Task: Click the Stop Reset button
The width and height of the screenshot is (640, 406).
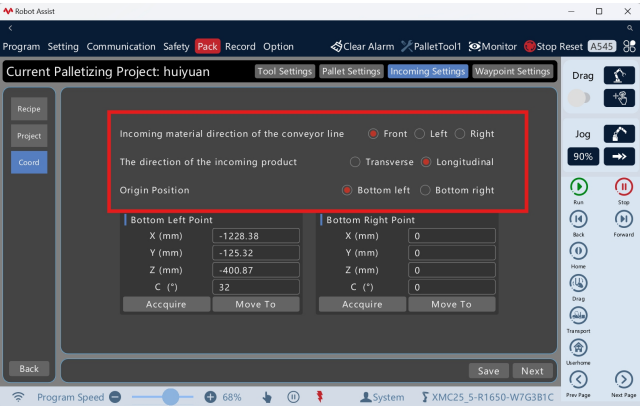Action: pos(553,47)
